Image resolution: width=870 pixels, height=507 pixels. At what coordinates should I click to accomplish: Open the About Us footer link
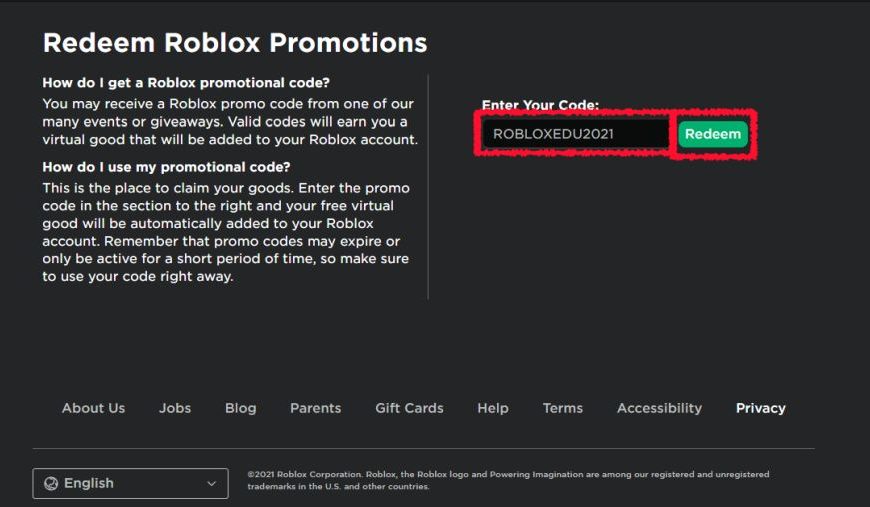coord(93,408)
